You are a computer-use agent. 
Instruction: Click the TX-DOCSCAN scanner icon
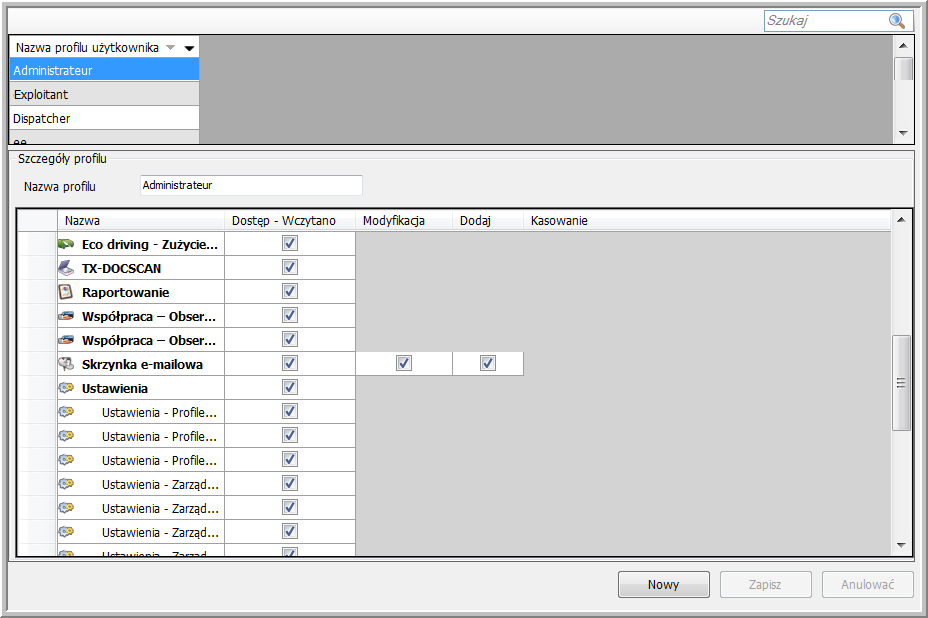click(x=67, y=268)
